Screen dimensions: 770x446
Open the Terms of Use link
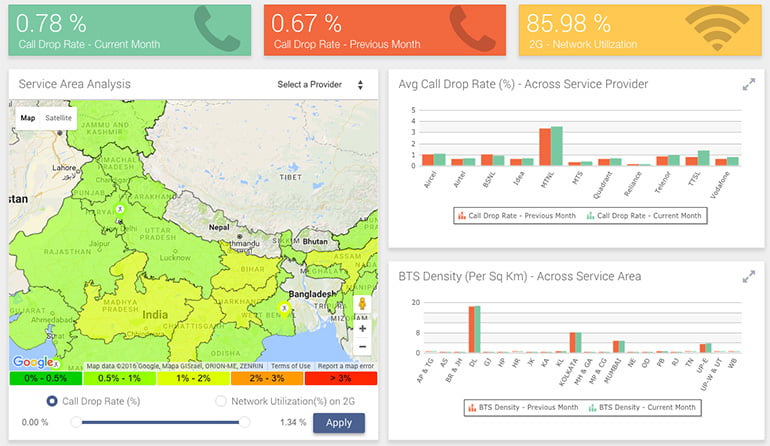pos(291,366)
